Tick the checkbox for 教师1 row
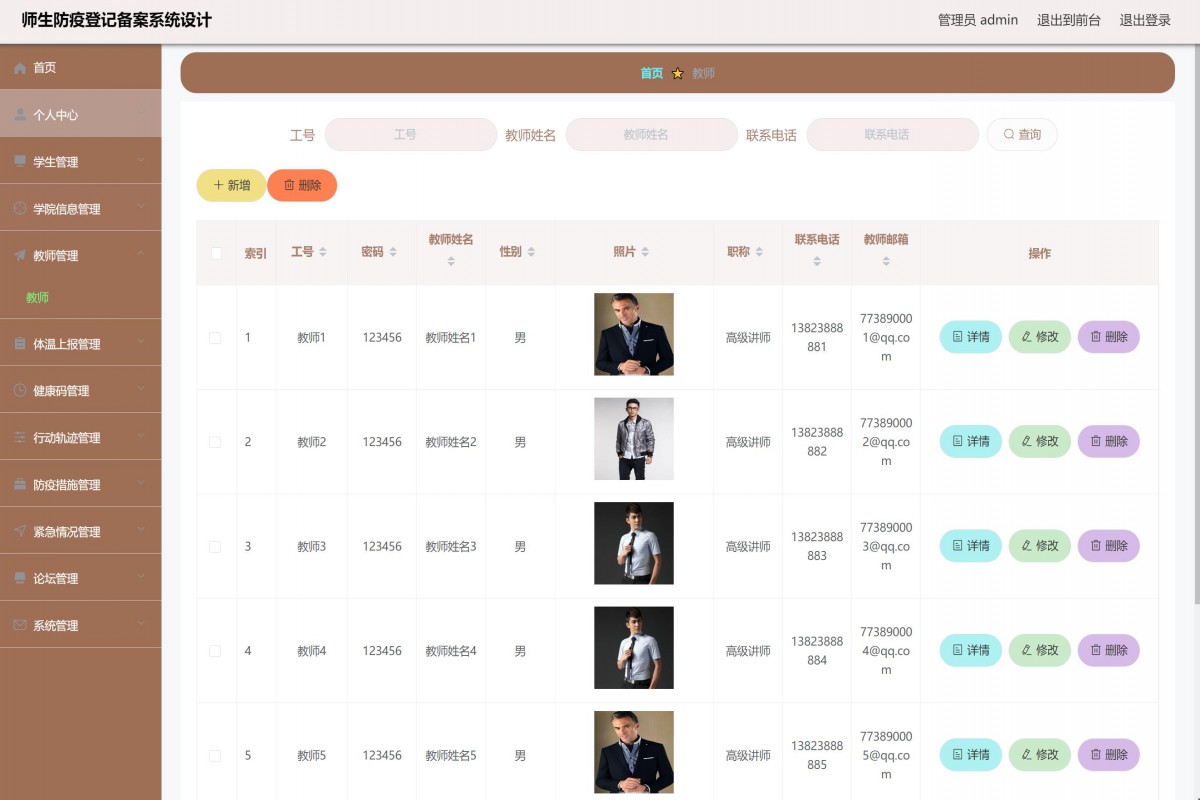The height and width of the screenshot is (800, 1200). coord(215,337)
